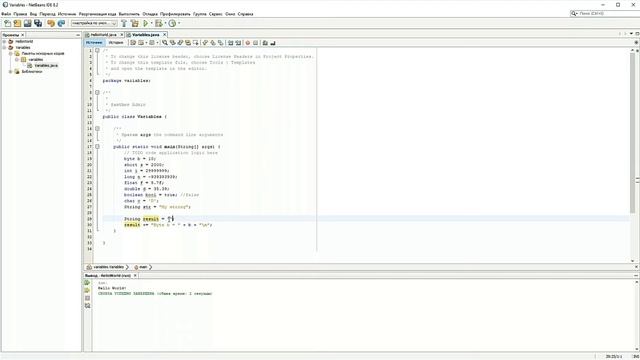Click the Build Project hammer icon
The height and width of the screenshot is (360, 640).
[x=124, y=23]
